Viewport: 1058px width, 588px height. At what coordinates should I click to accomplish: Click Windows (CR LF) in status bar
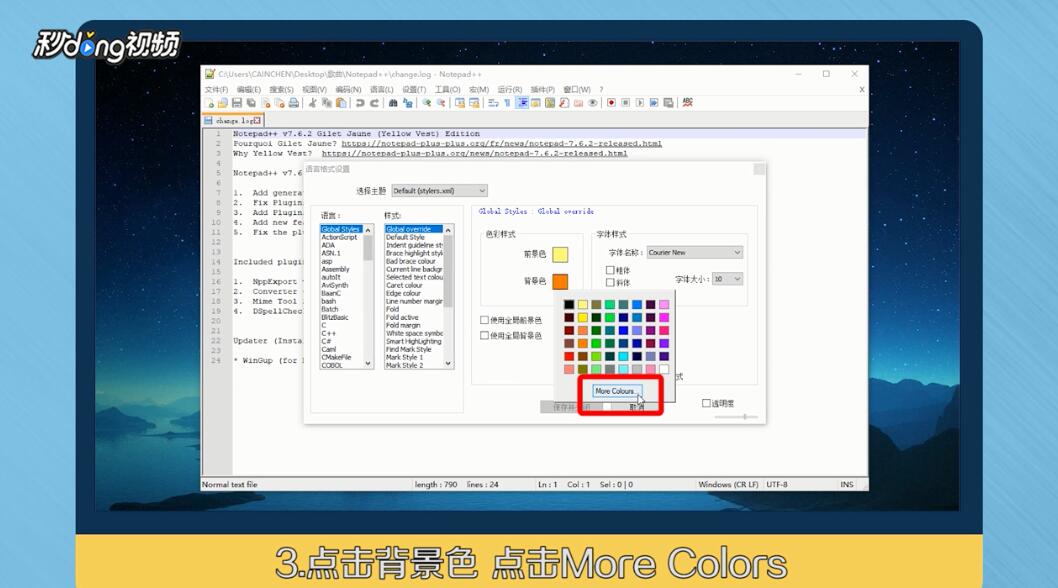point(728,485)
